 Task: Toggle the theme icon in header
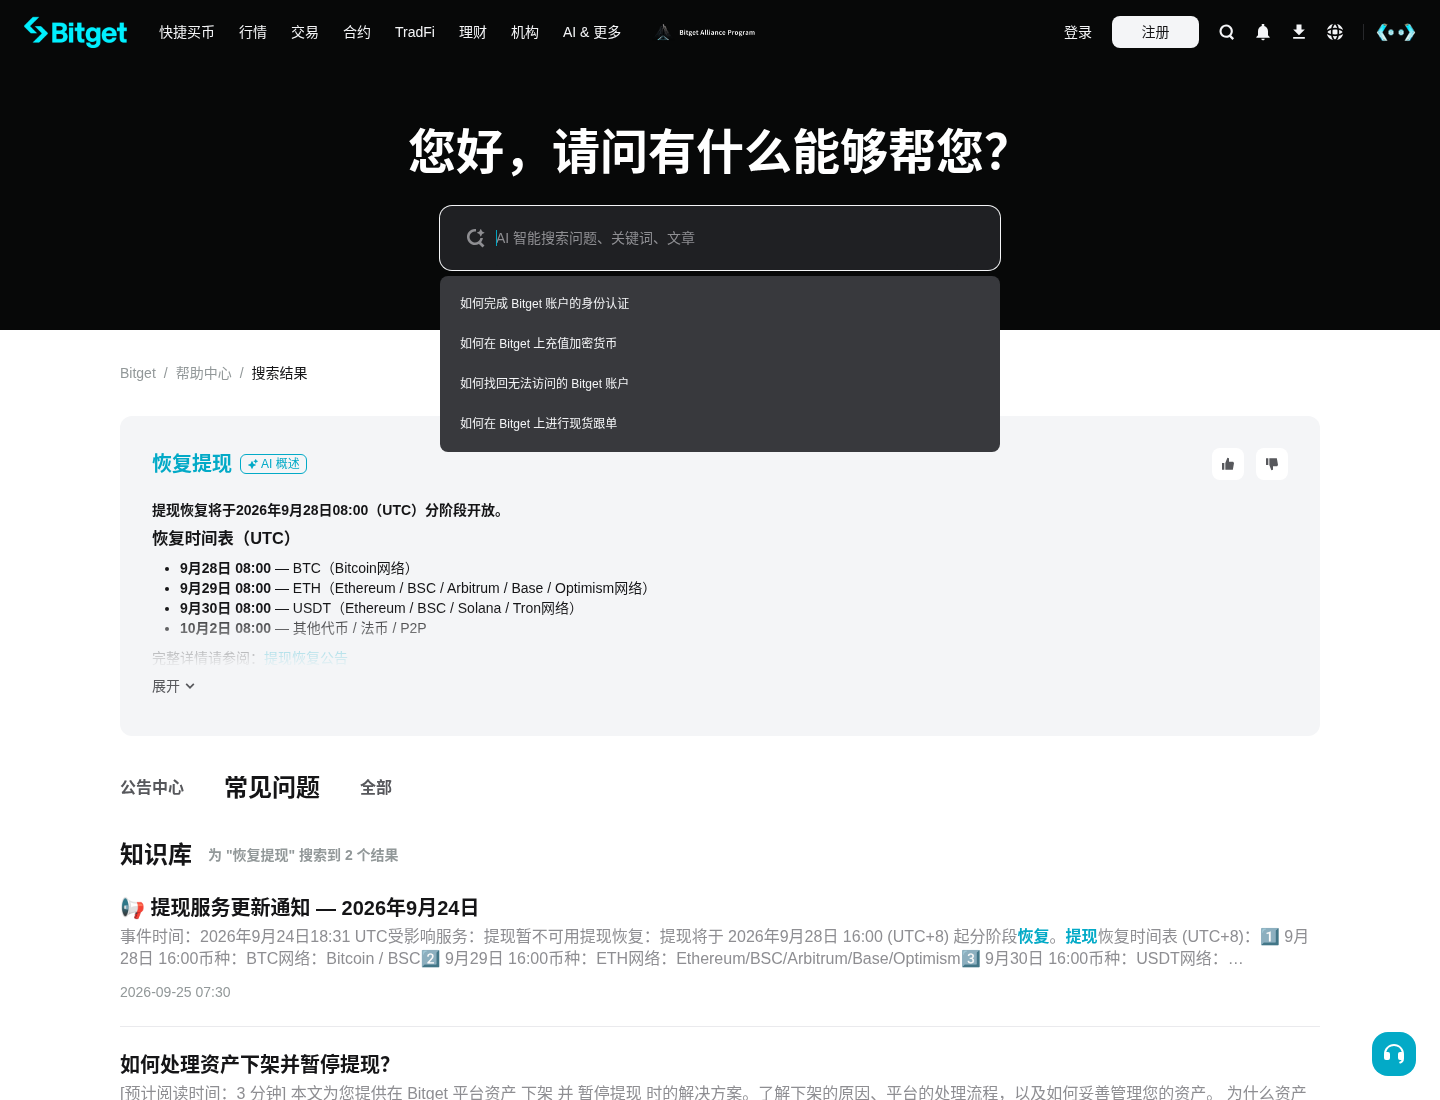pos(1396,32)
